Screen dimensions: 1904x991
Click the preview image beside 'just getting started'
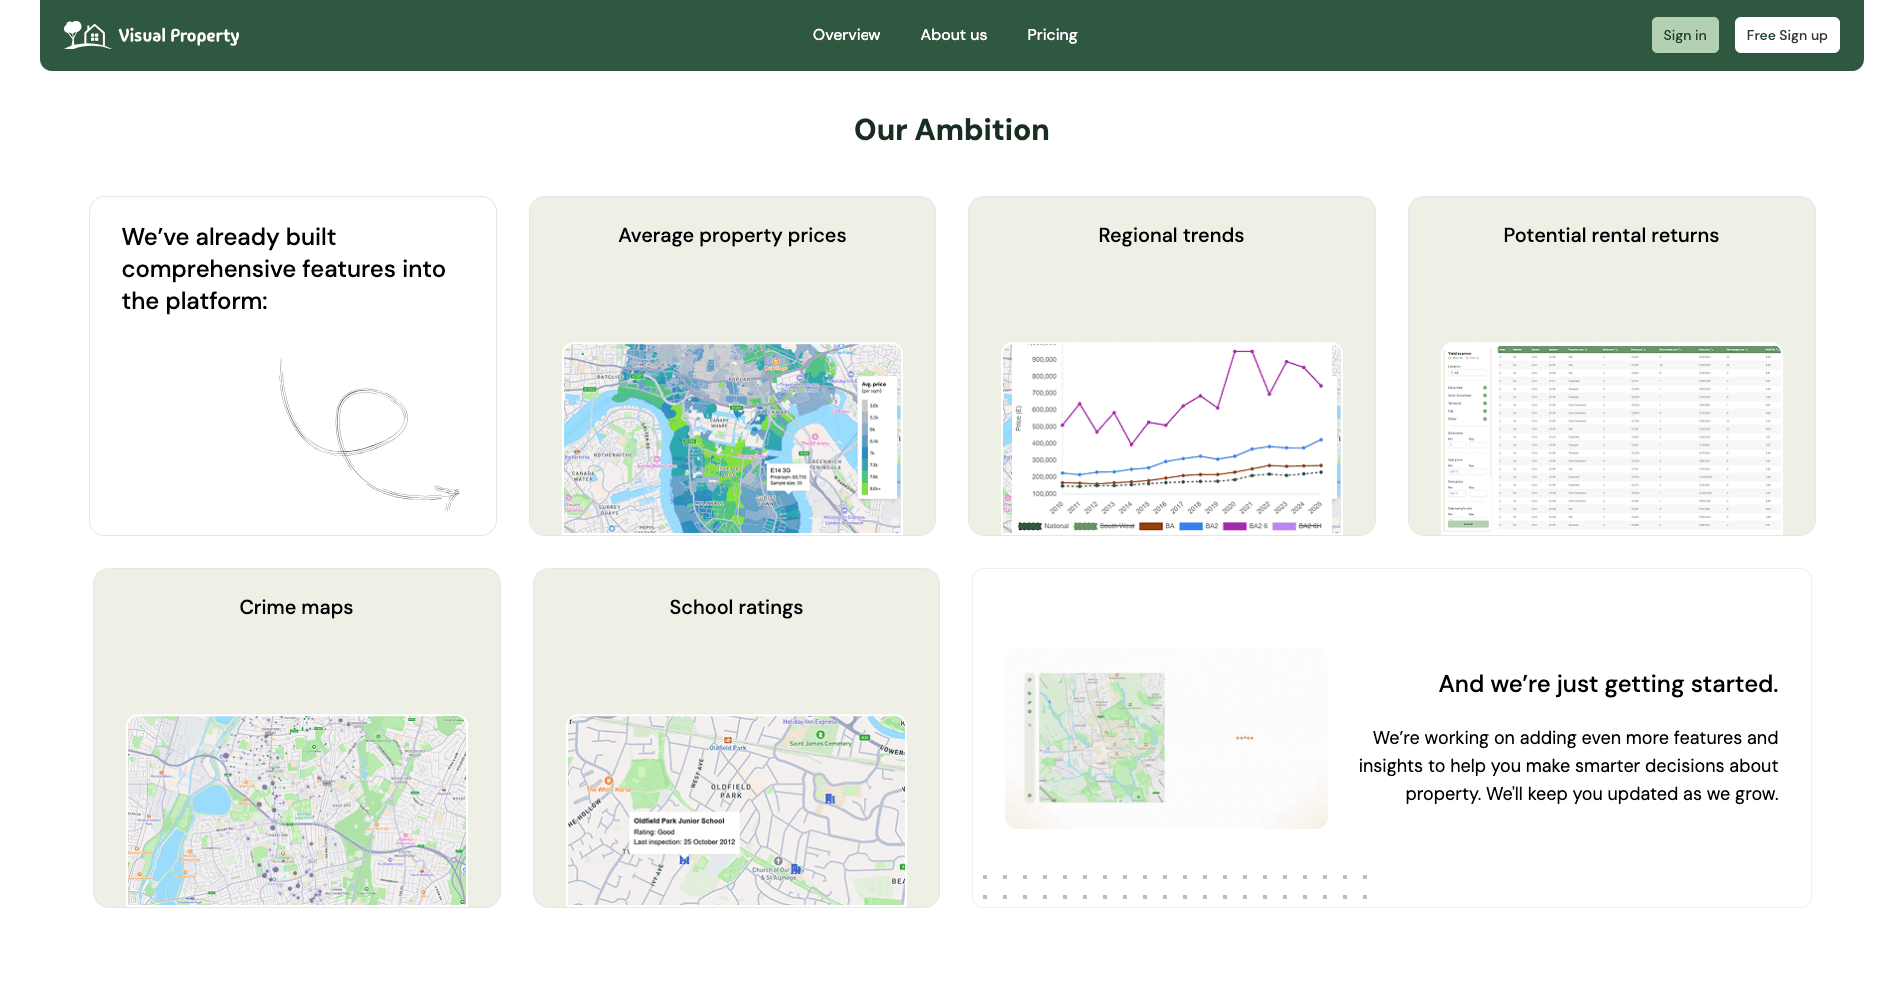tap(1166, 738)
